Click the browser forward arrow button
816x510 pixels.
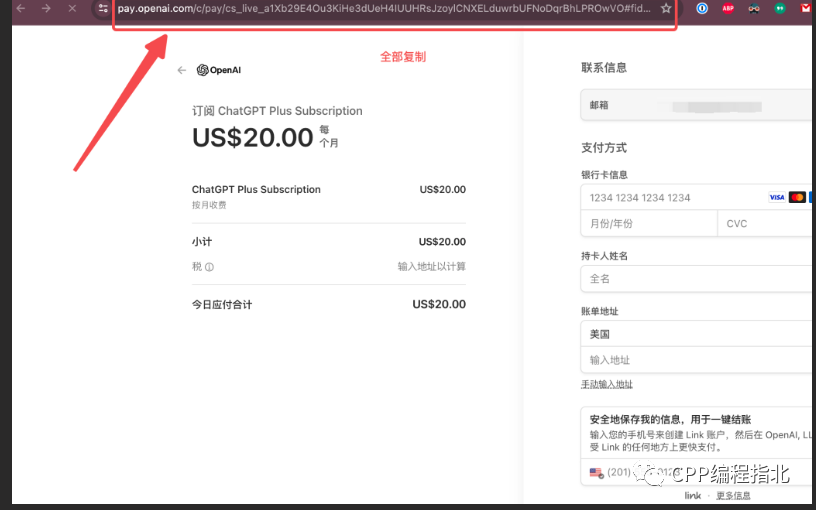[x=46, y=8]
